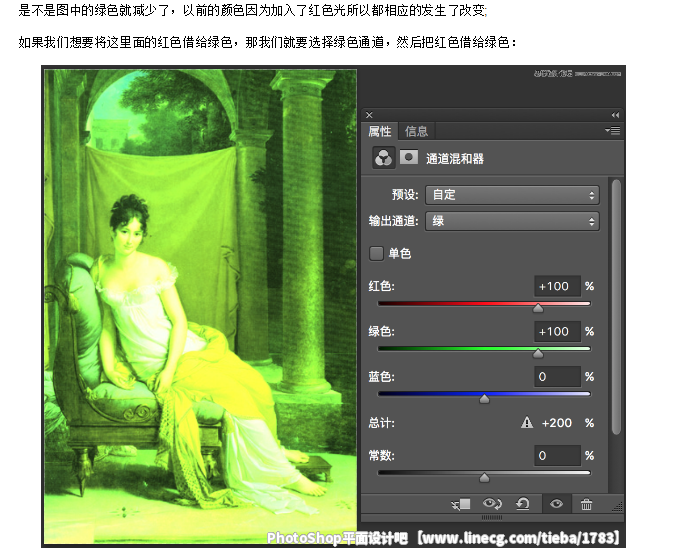Viewport: 675px width, 557px height.
Task: Click the 绿色 value field +100
Action: pyautogui.click(x=557, y=331)
